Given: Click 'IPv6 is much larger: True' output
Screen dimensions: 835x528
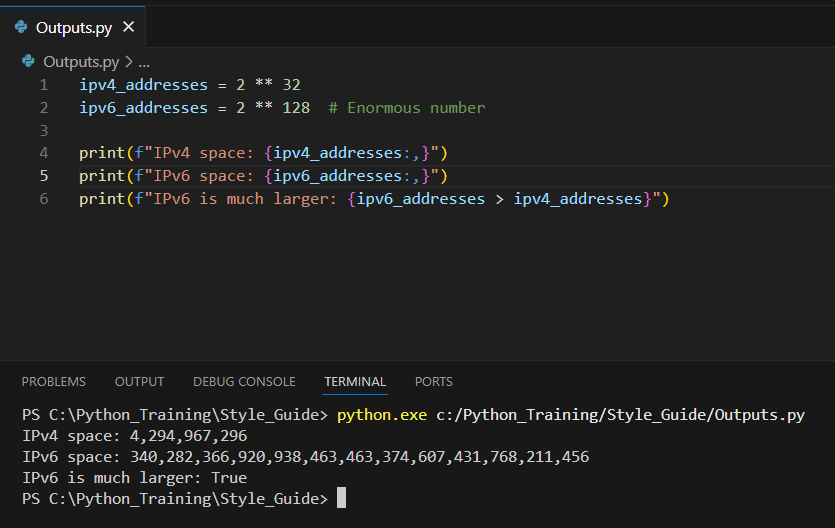Looking at the screenshot, I should coord(134,478).
